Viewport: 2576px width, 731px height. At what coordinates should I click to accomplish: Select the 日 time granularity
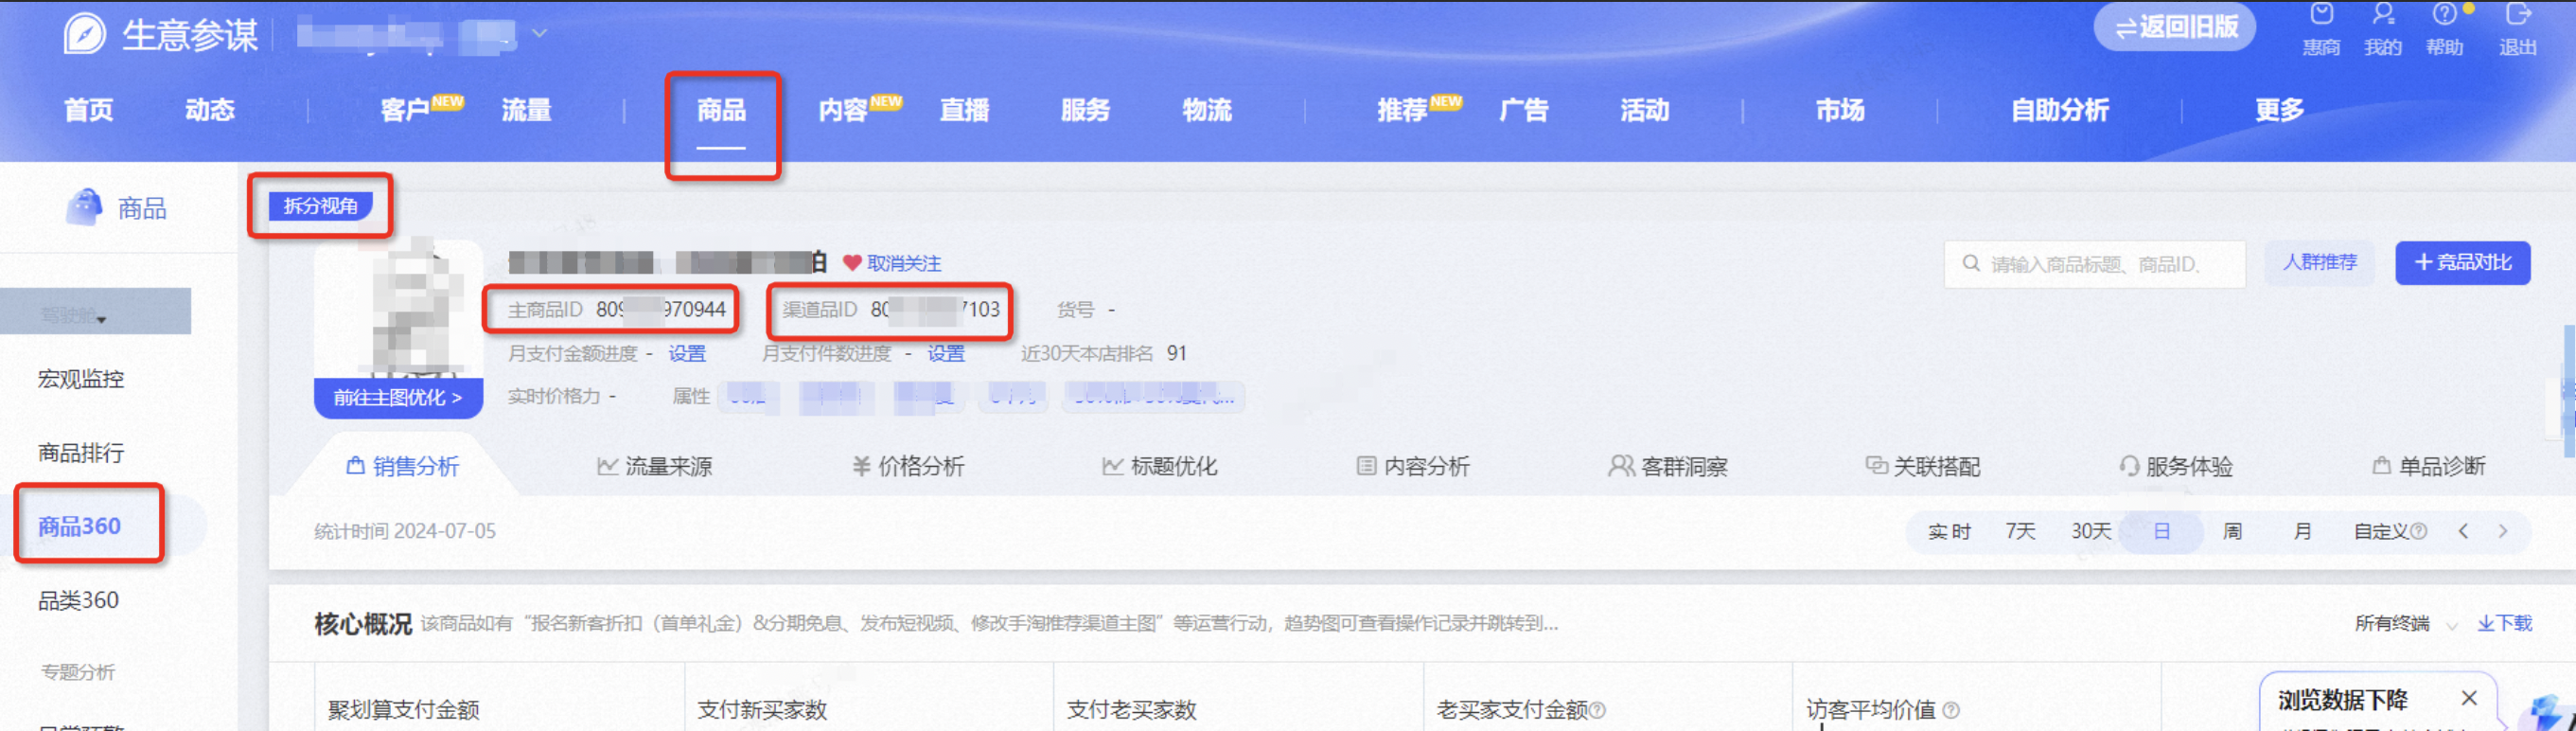click(x=2162, y=531)
